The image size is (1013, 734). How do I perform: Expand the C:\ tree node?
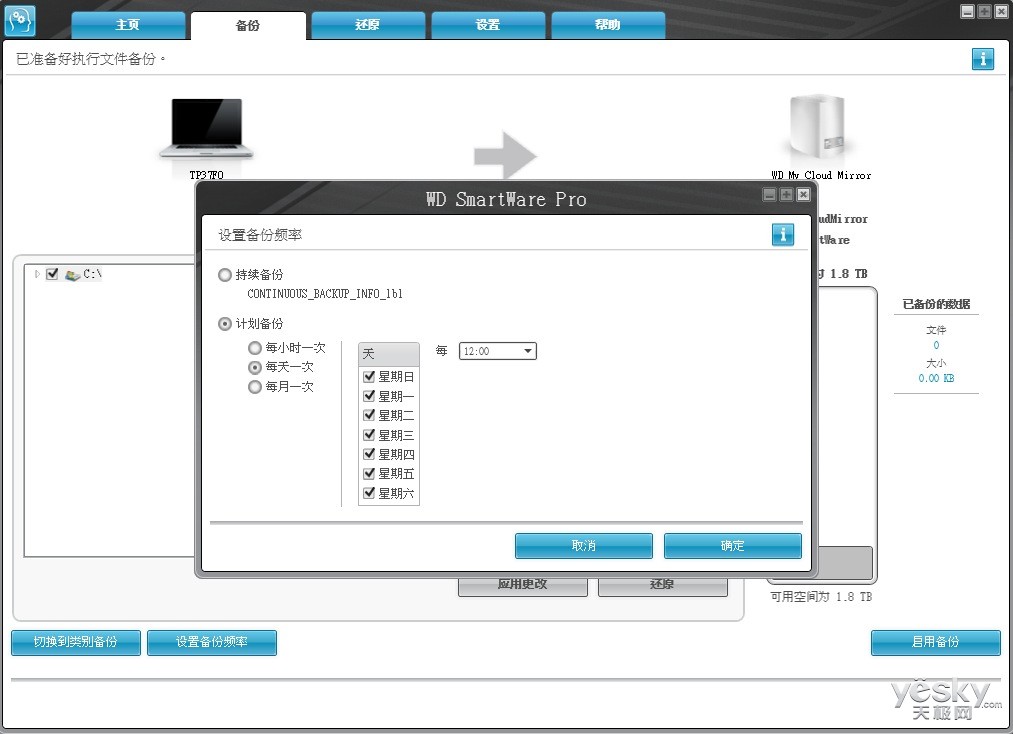point(37,274)
